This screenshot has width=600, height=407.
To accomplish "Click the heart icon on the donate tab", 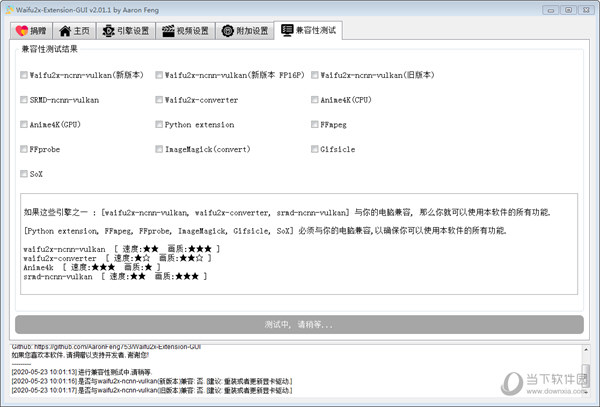I will click(x=22, y=31).
